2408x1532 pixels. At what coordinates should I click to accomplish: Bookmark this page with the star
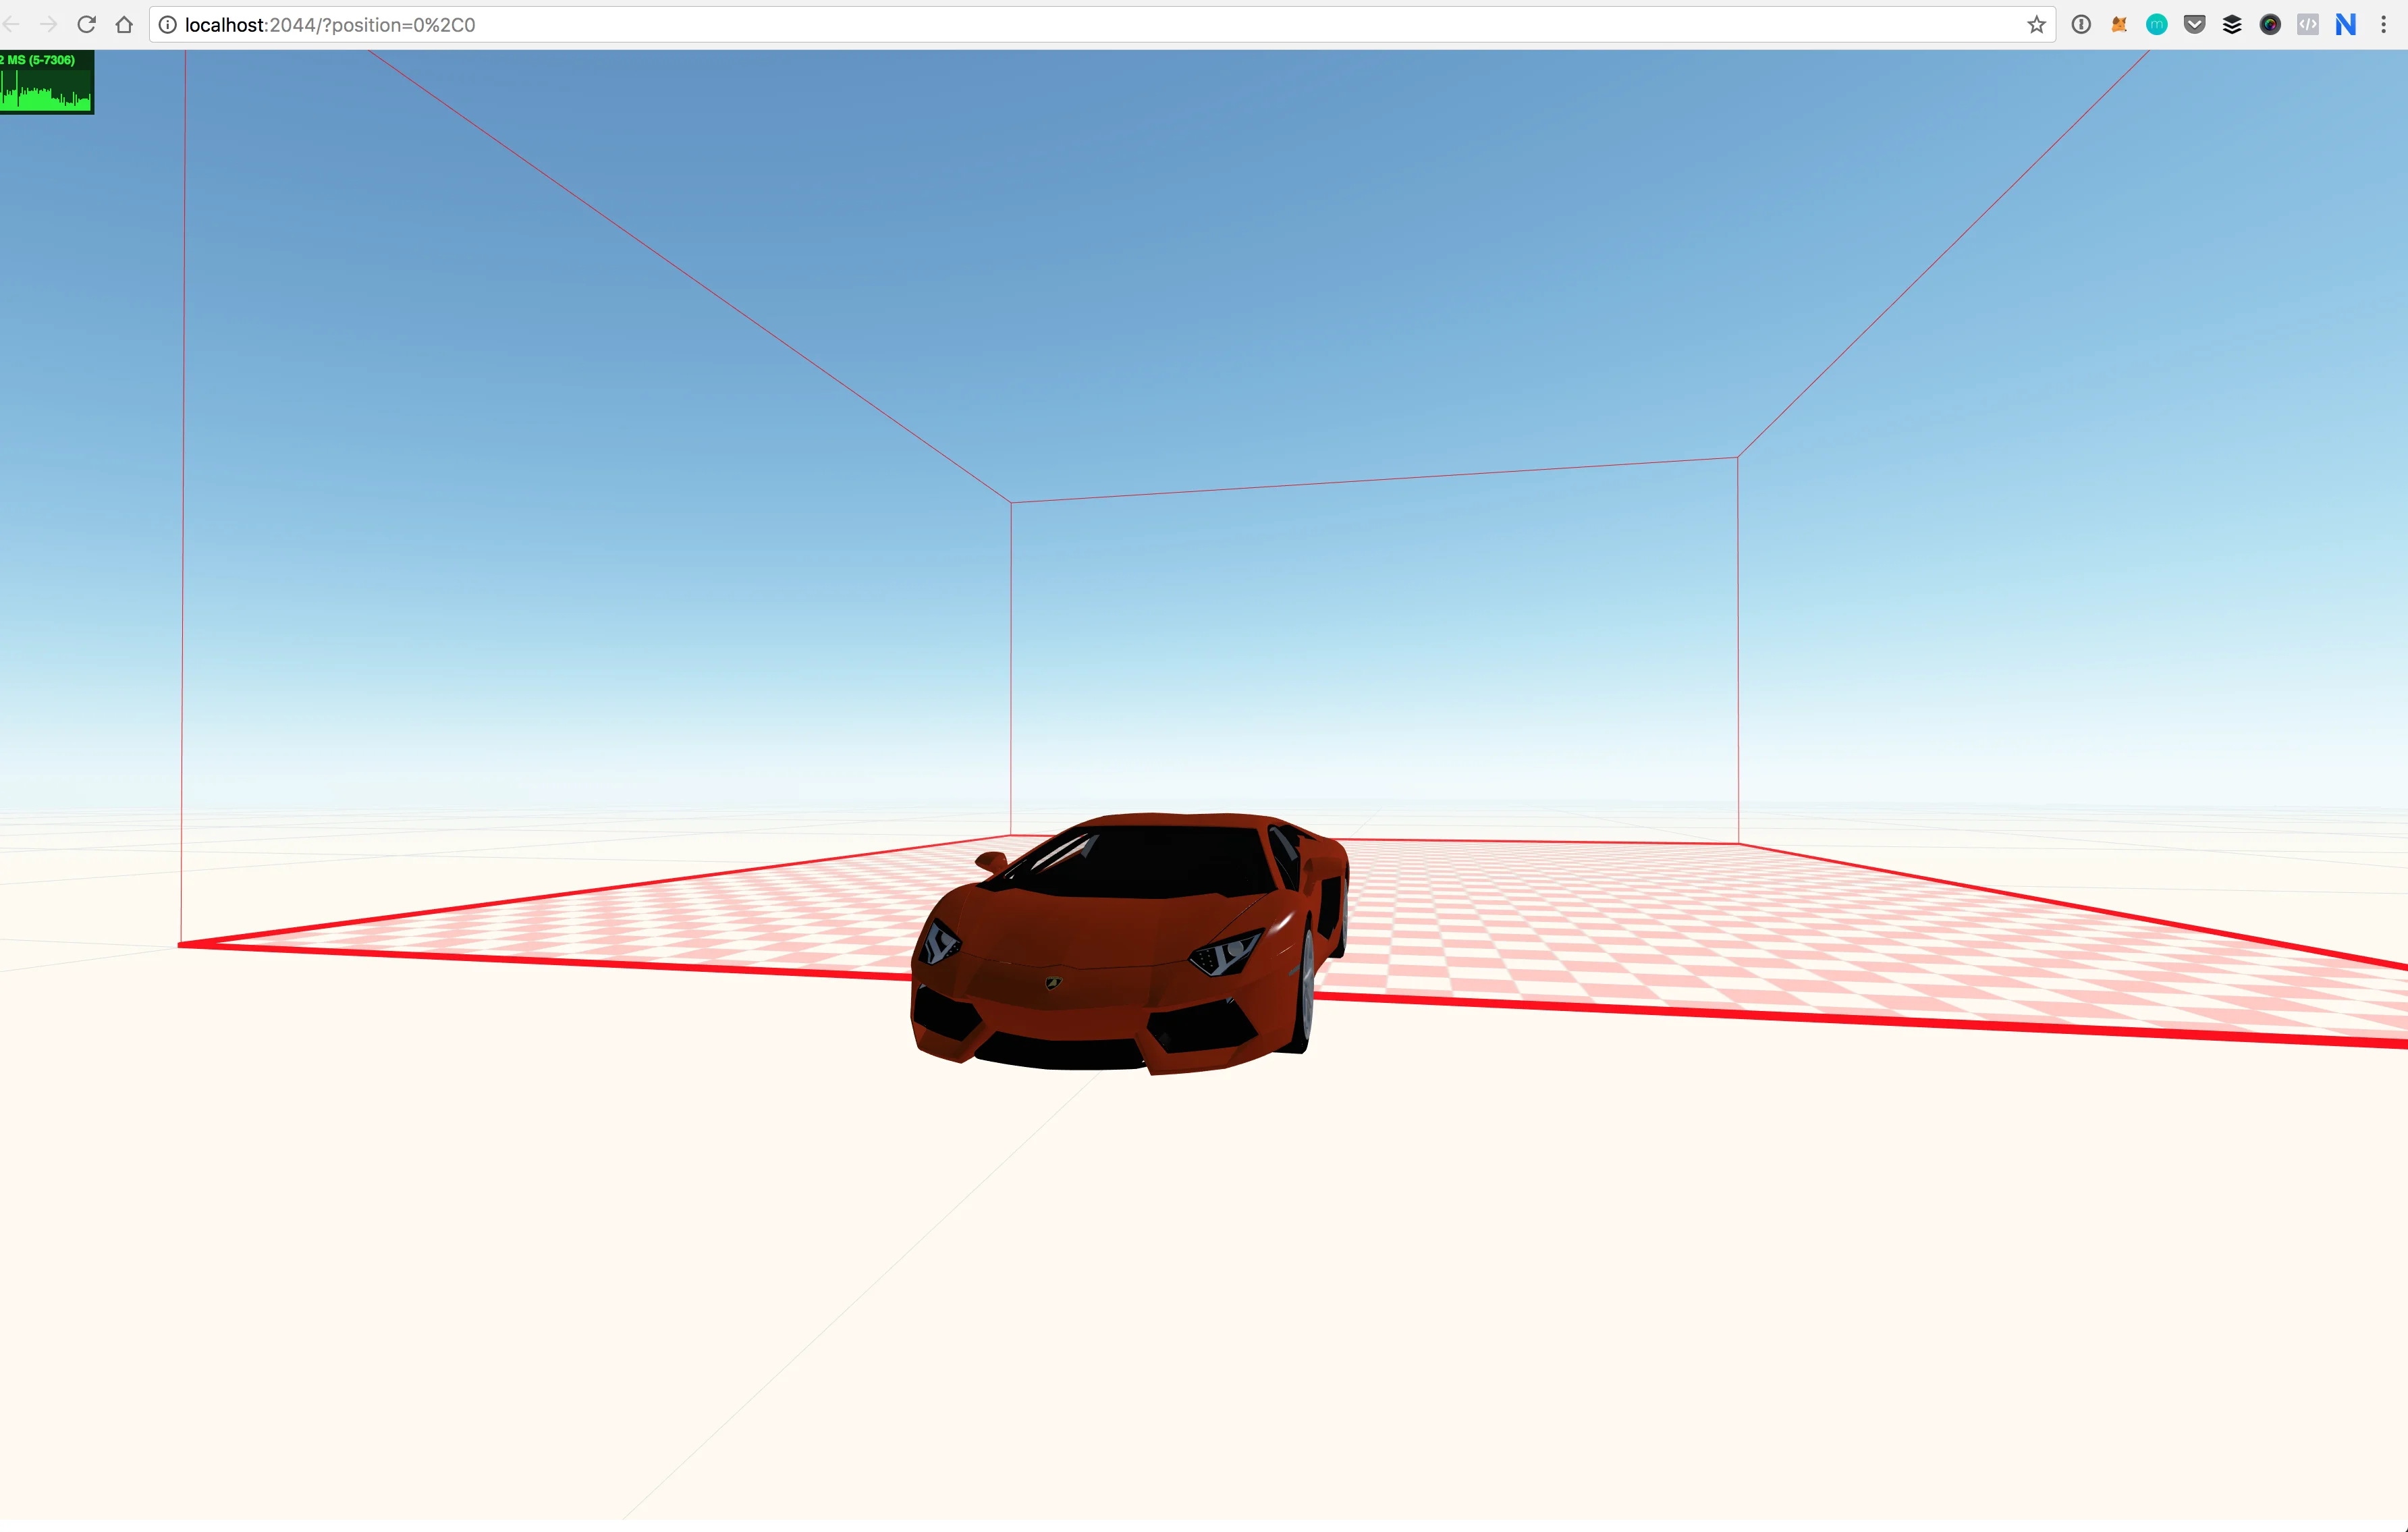click(x=2036, y=25)
